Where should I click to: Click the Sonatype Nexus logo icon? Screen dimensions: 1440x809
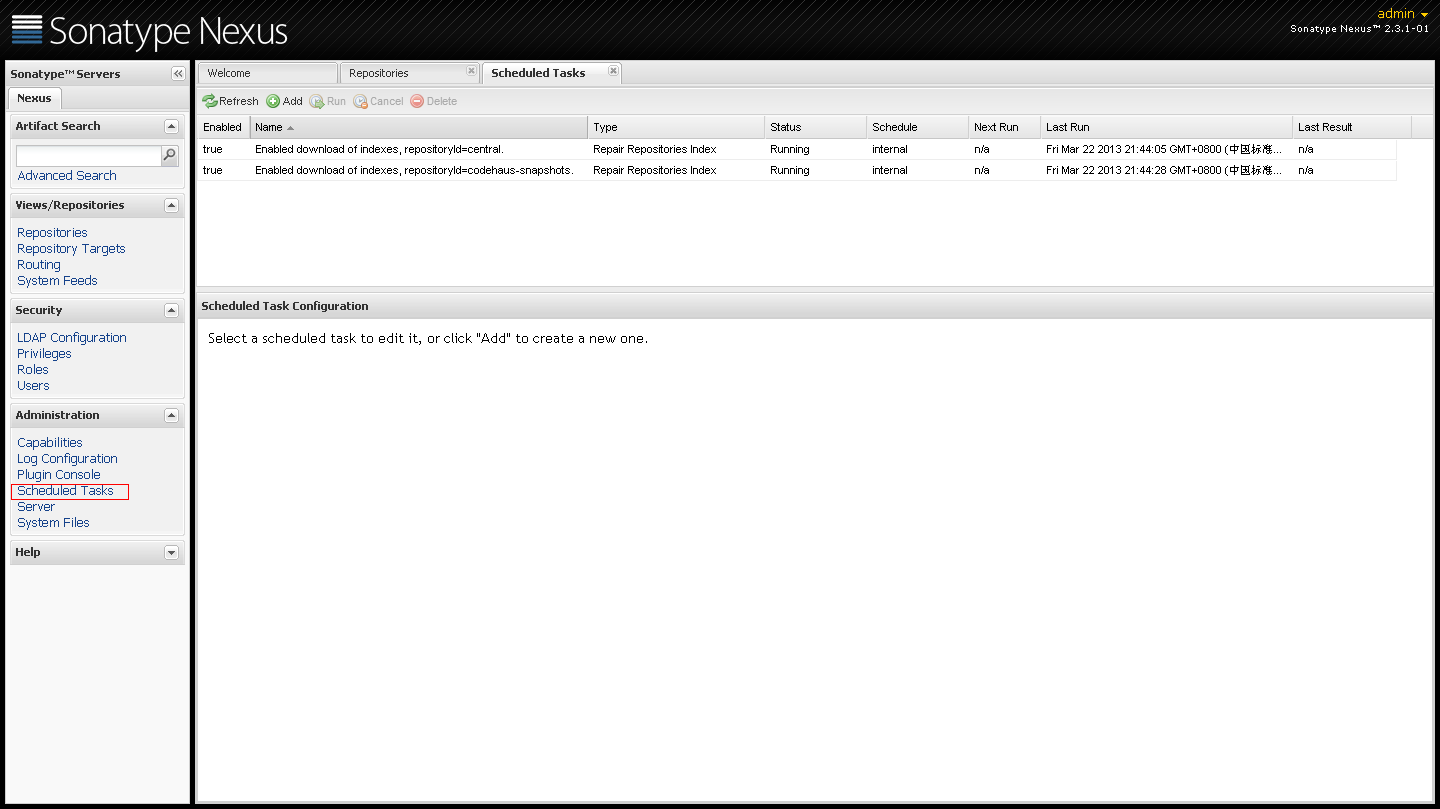pos(27,30)
